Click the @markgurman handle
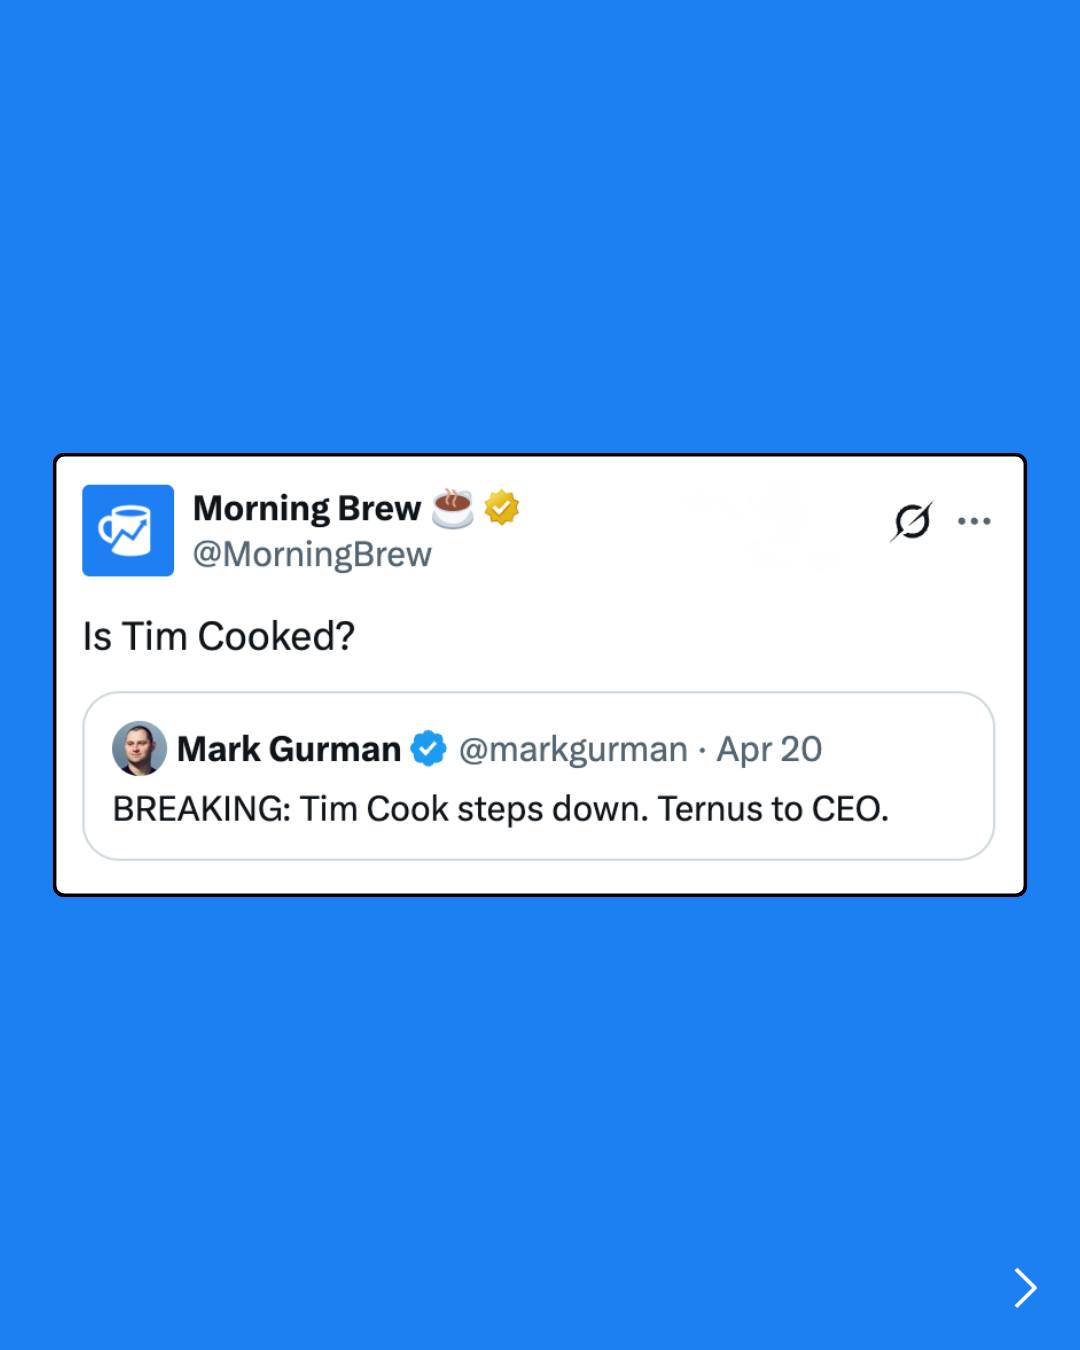The width and height of the screenshot is (1080, 1350). click(x=573, y=749)
